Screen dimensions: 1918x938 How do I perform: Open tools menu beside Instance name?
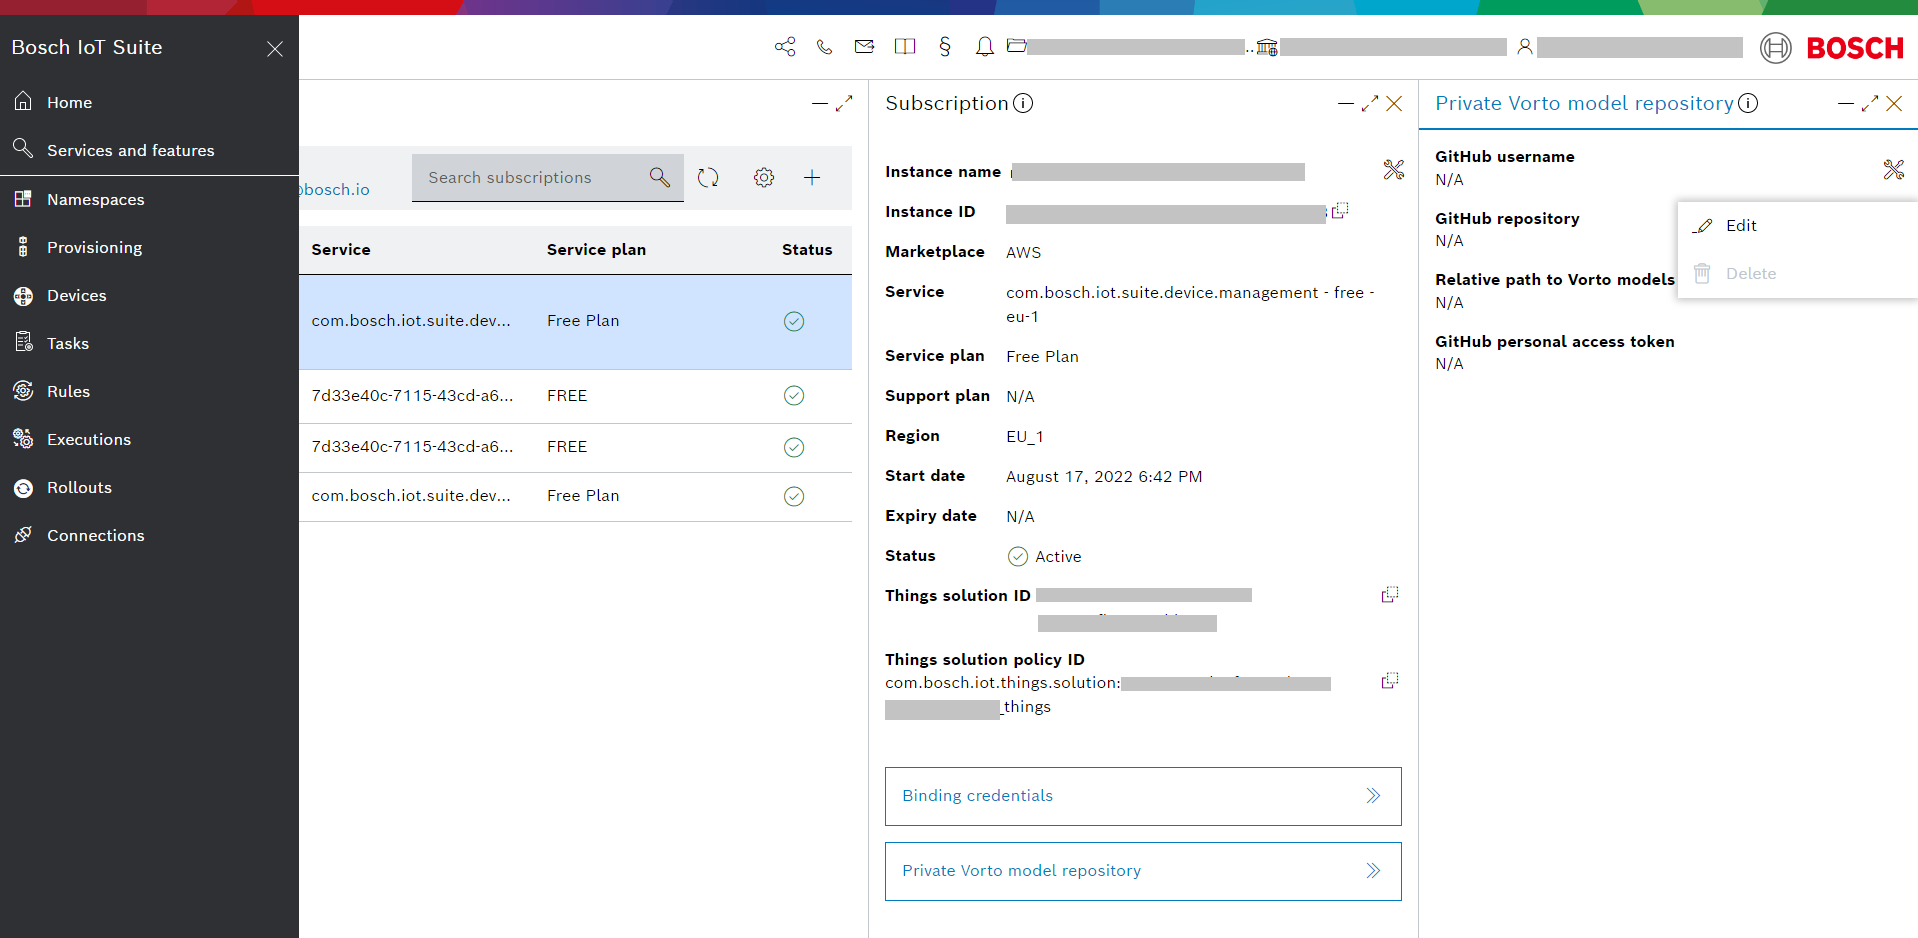1394,170
